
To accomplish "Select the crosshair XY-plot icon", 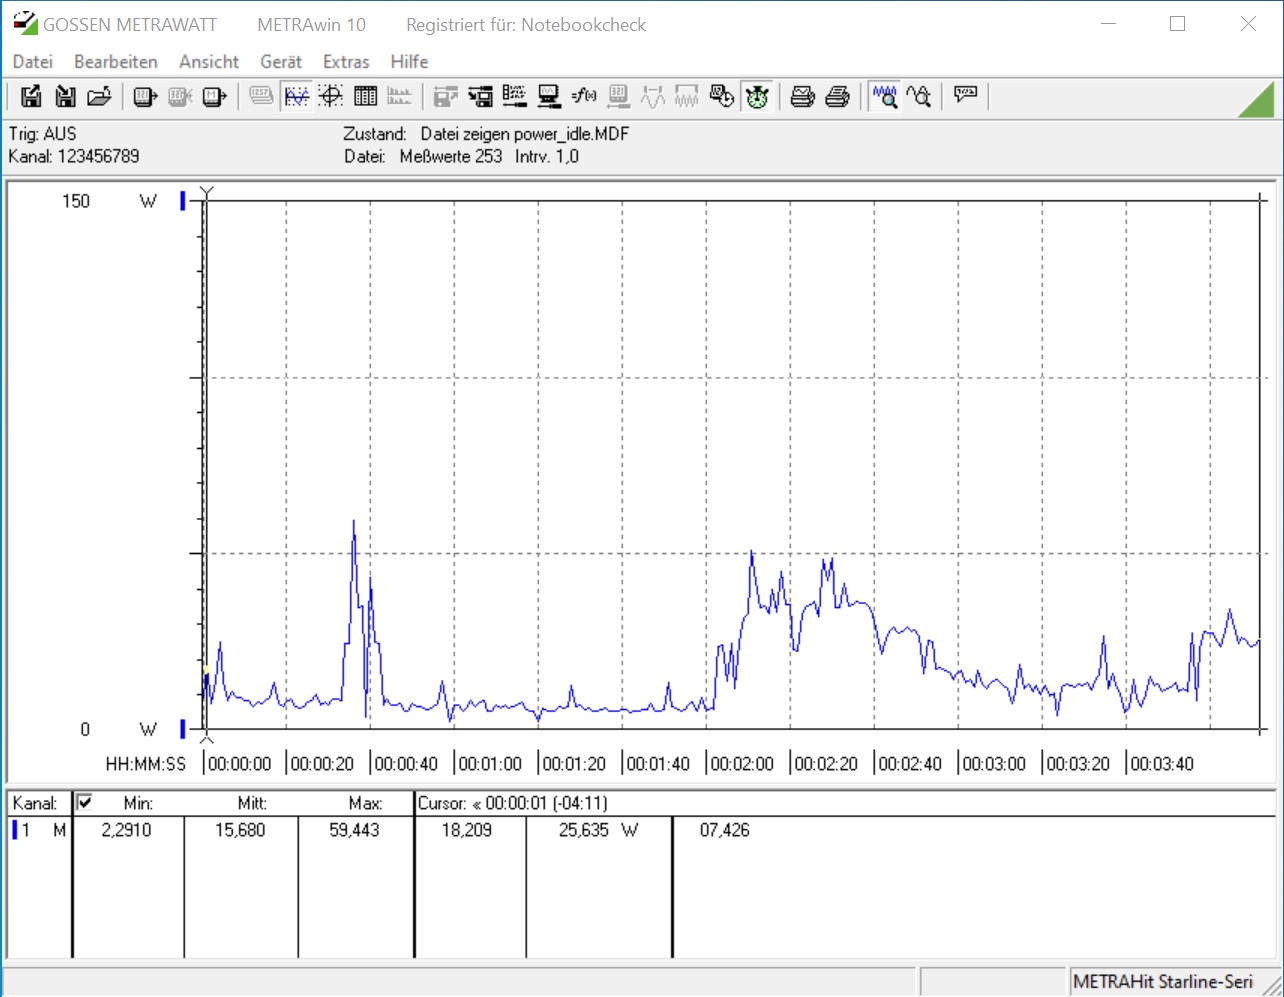I will click(331, 96).
